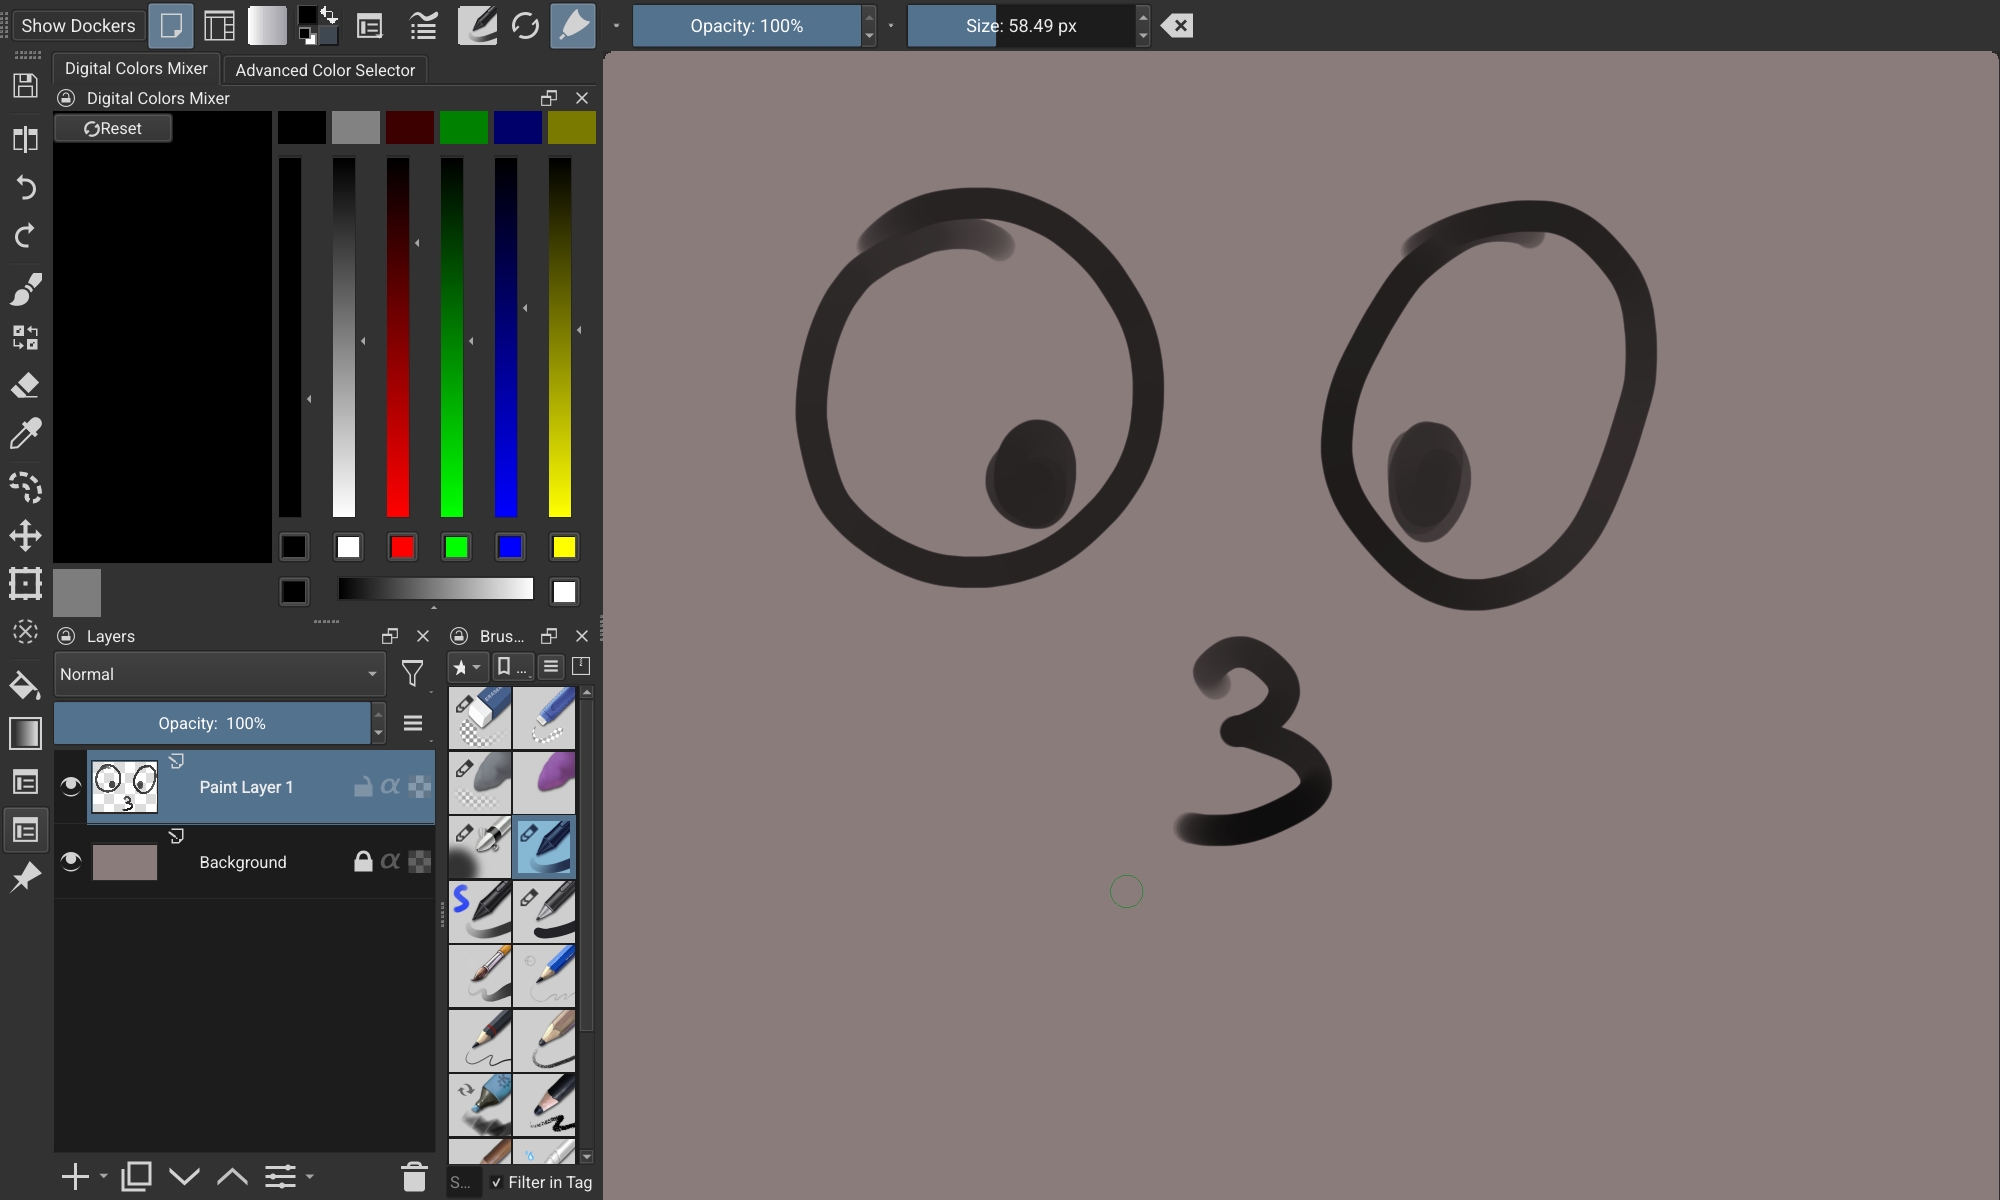
Task: Choose the fill bucket tool
Action: (26, 686)
